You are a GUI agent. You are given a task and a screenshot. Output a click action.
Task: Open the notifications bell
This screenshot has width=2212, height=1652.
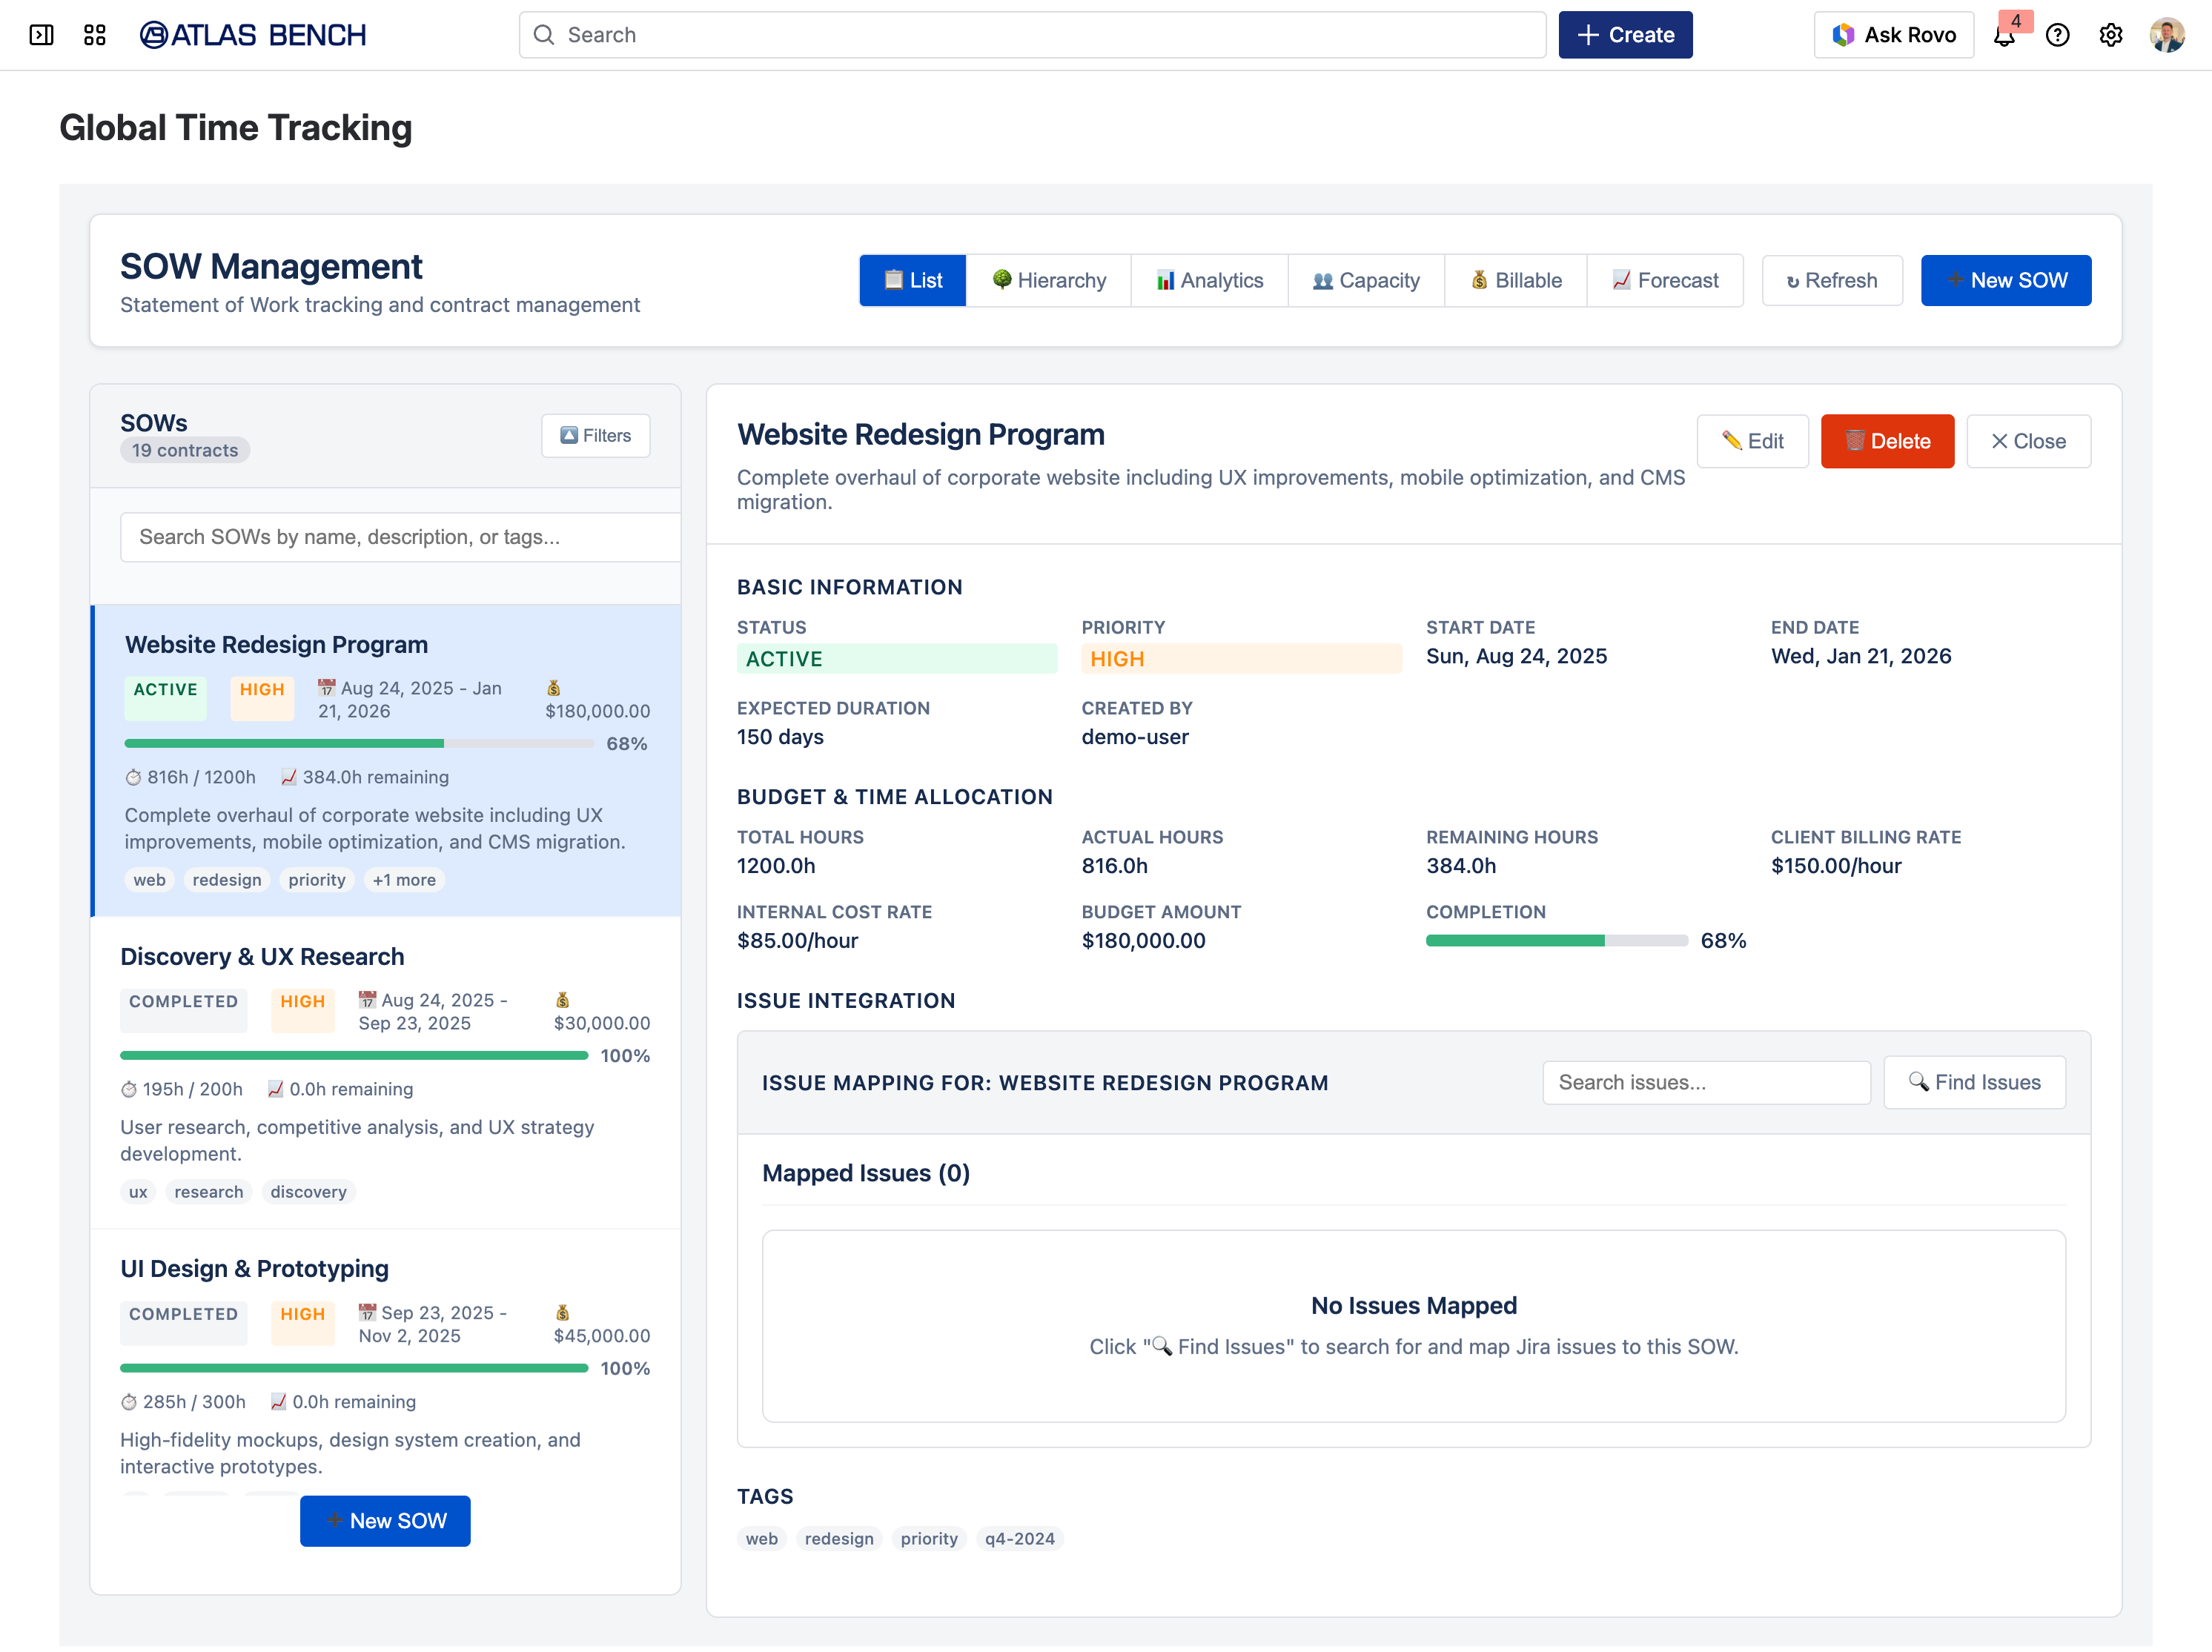click(2004, 36)
